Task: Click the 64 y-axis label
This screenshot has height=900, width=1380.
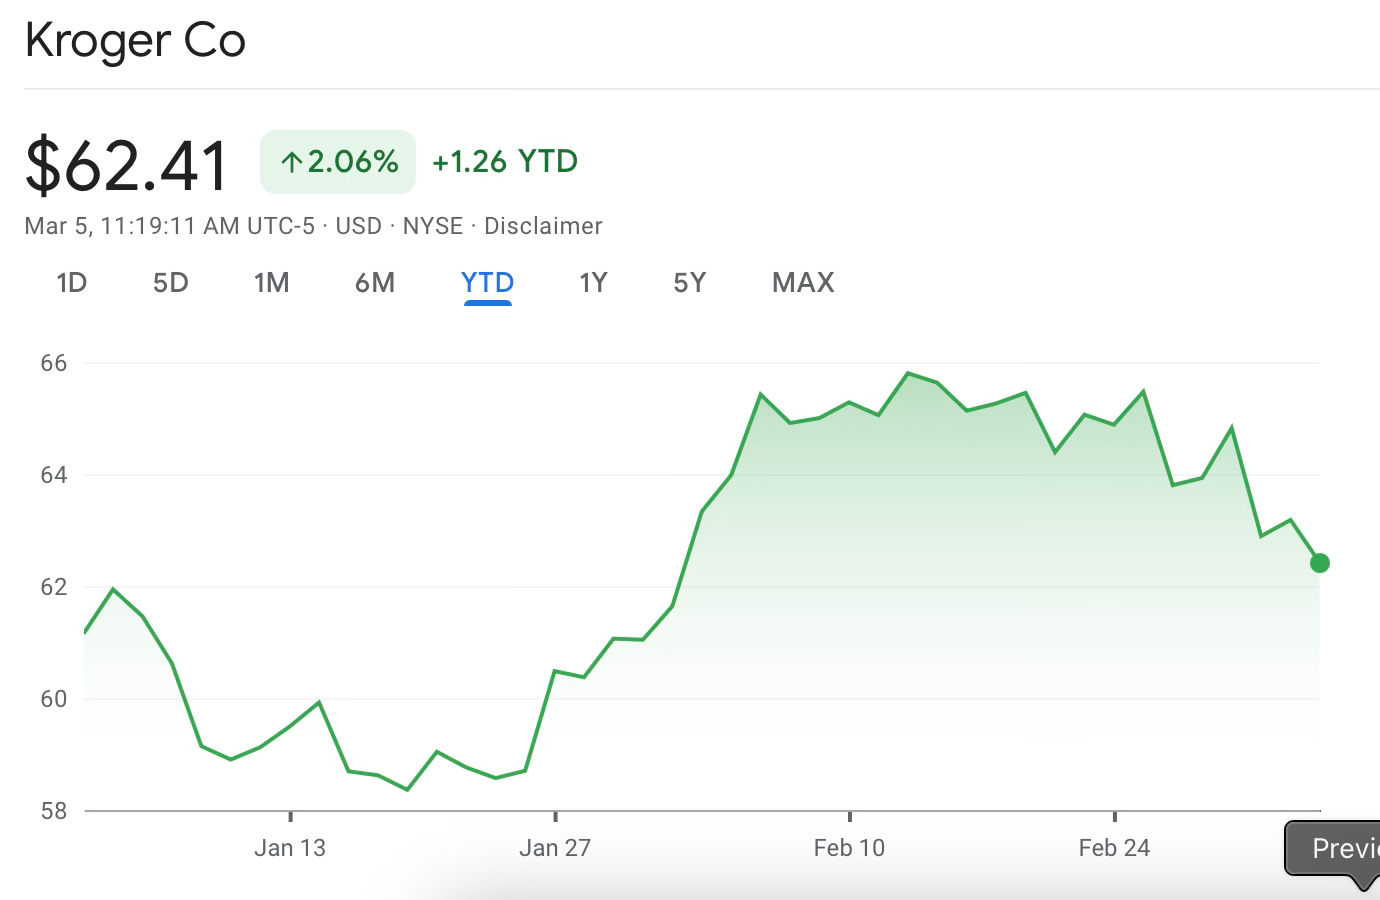Action: [x=54, y=475]
